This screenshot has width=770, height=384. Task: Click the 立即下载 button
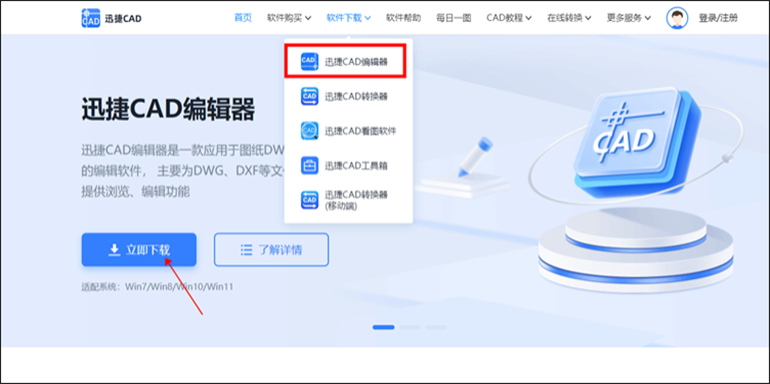[139, 250]
